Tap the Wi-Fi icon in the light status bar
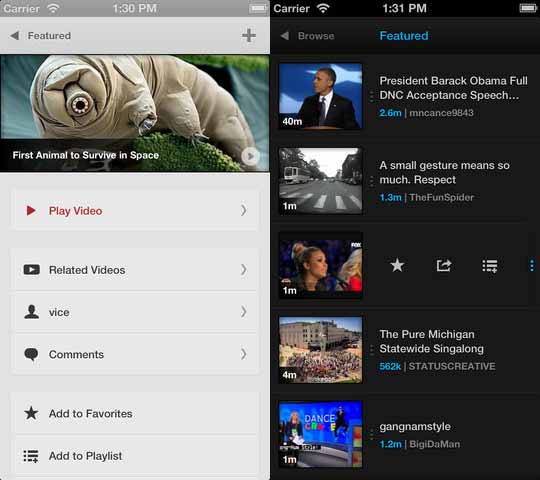The width and height of the screenshot is (540, 480). [53, 8]
